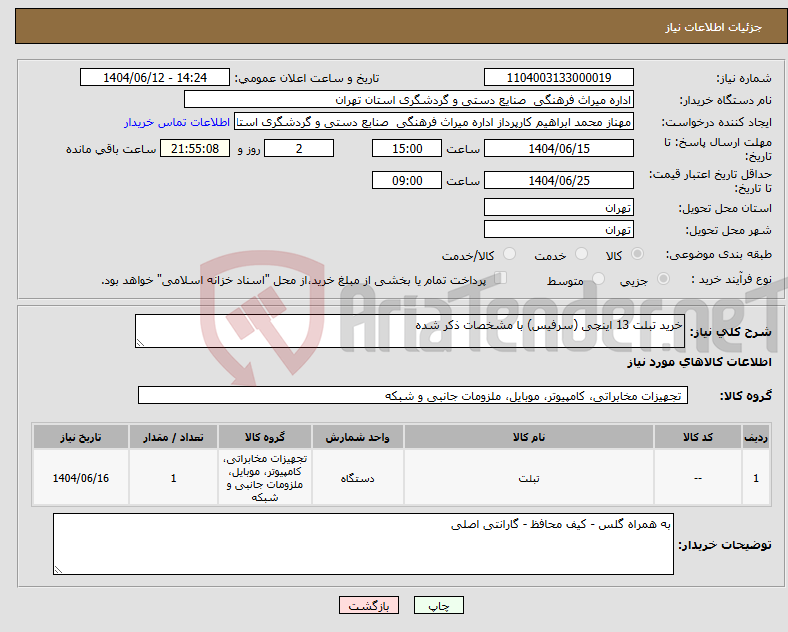Screen dimensions: 788x632
Task: Click the نام کالا column header
Action: (x=529, y=437)
